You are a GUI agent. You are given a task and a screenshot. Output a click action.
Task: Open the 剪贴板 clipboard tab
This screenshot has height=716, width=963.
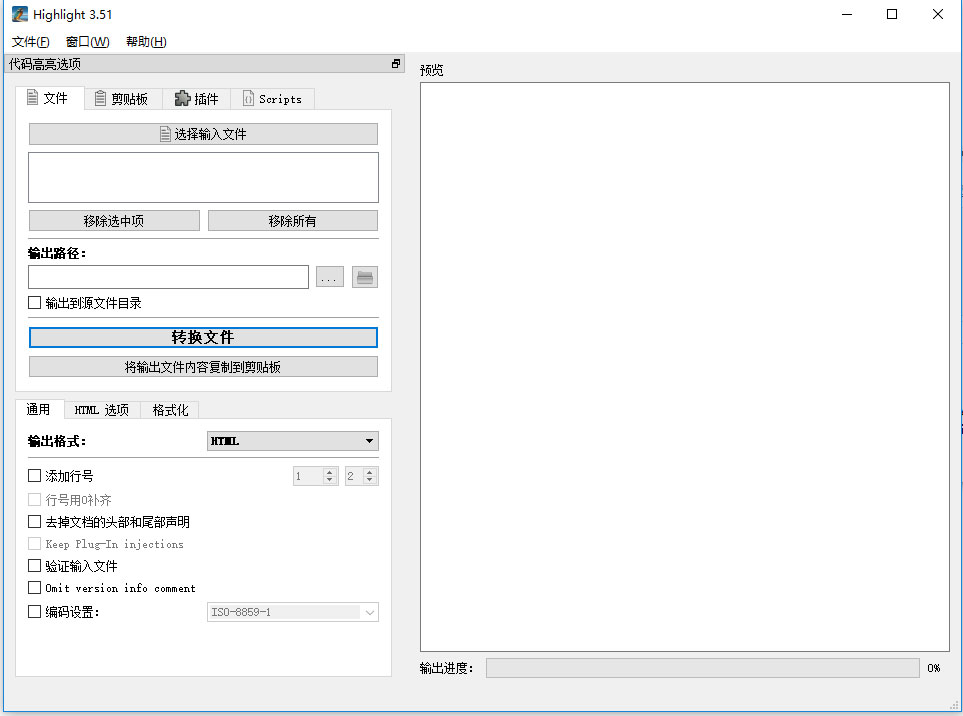tap(120, 98)
